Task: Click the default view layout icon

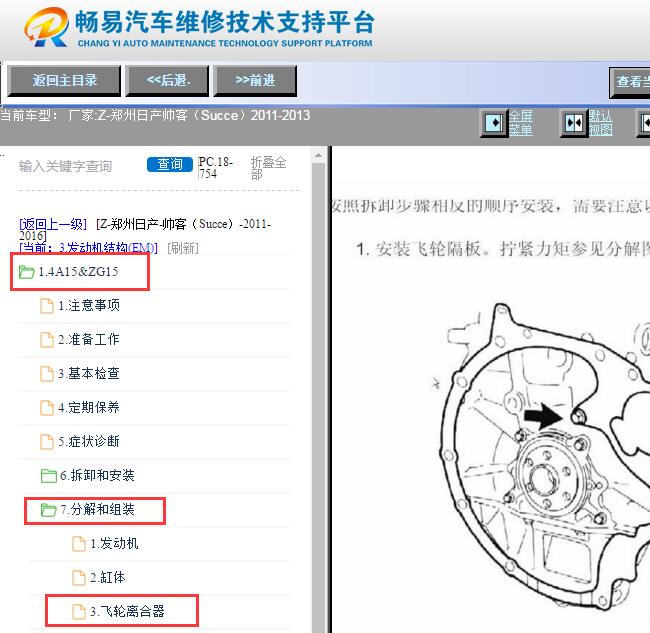Action: (x=574, y=123)
